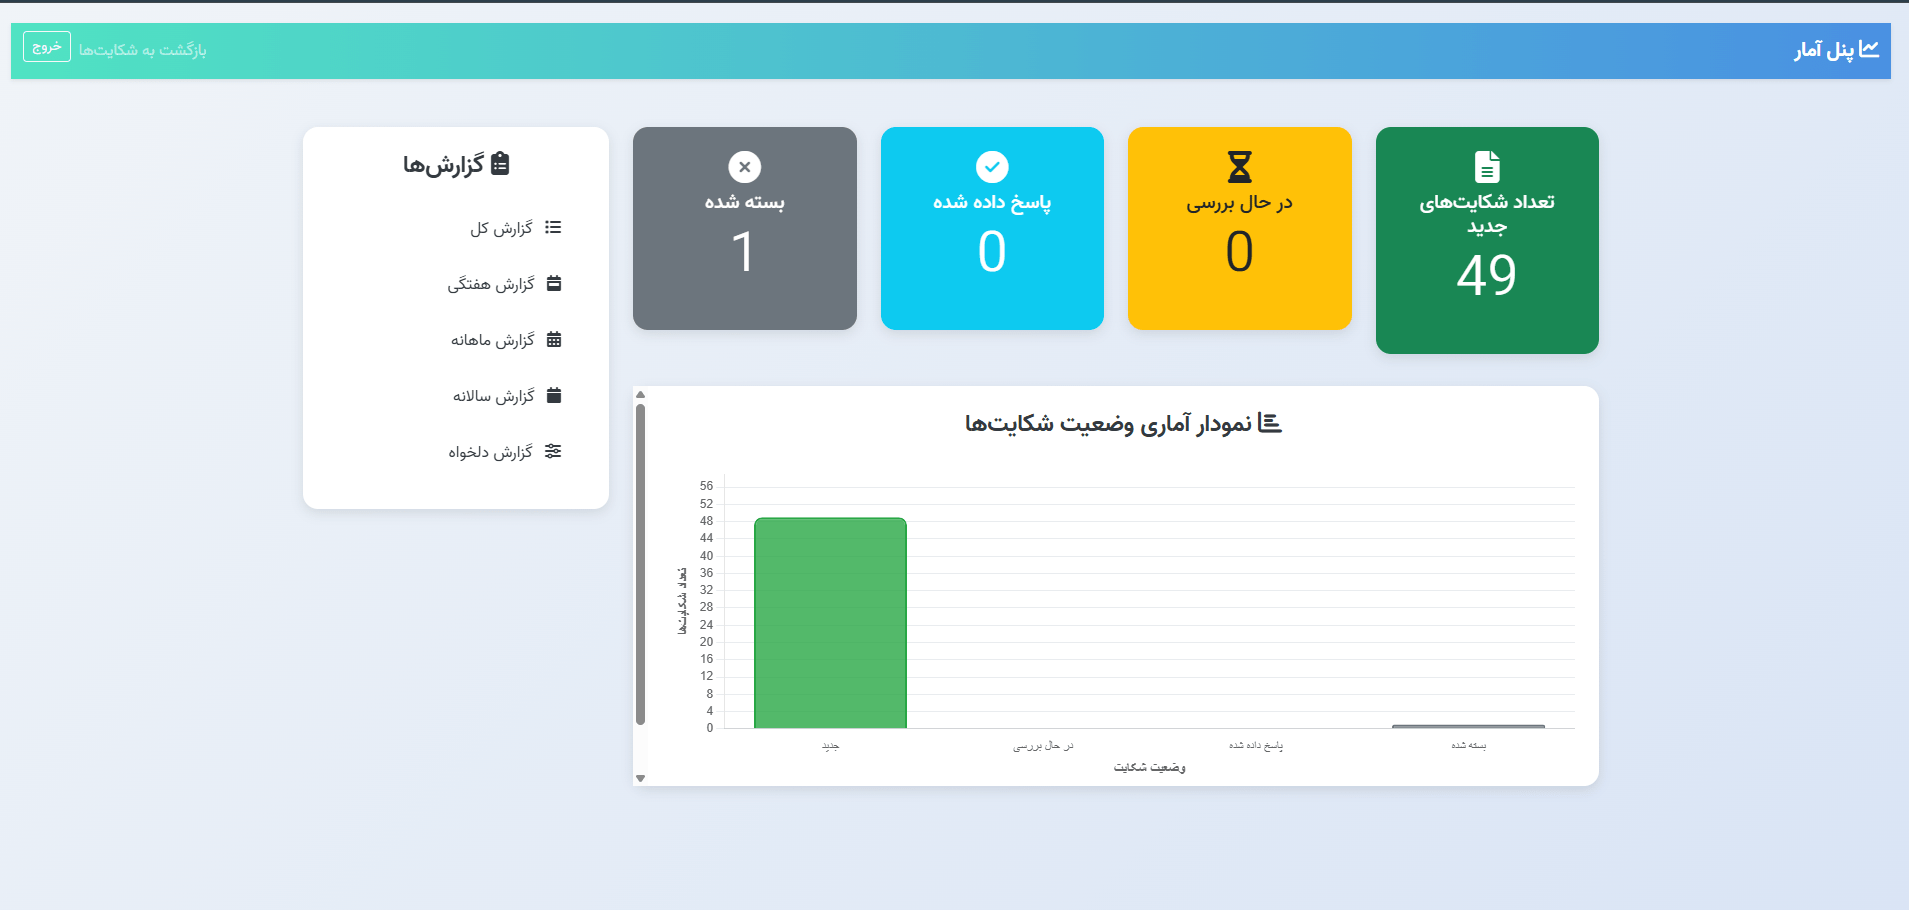The width and height of the screenshot is (1909, 910).
Task: Click the hourglass icon on the در حال بررسی card
Action: click(x=1239, y=167)
